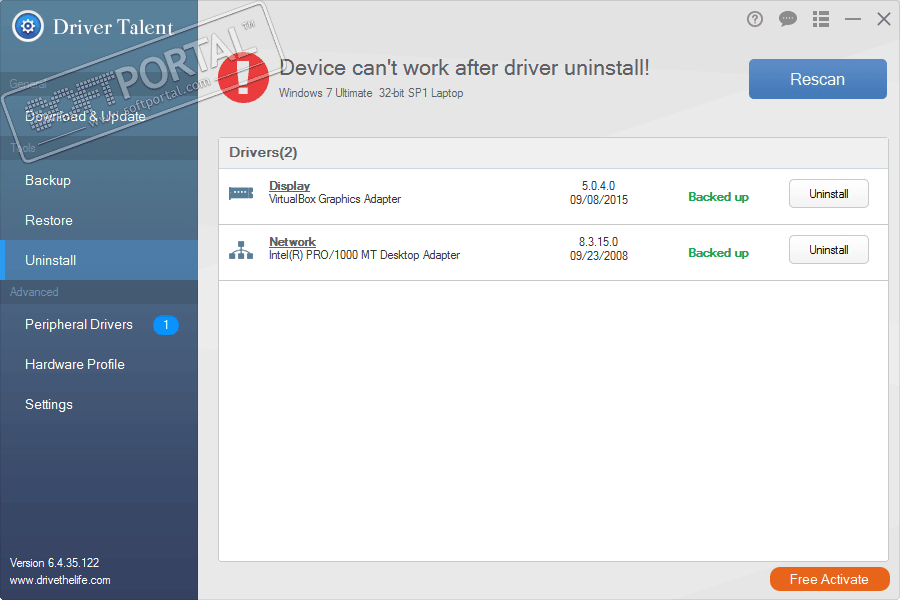
Task: Click the date 09/23/2008
Action: point(599,256)
